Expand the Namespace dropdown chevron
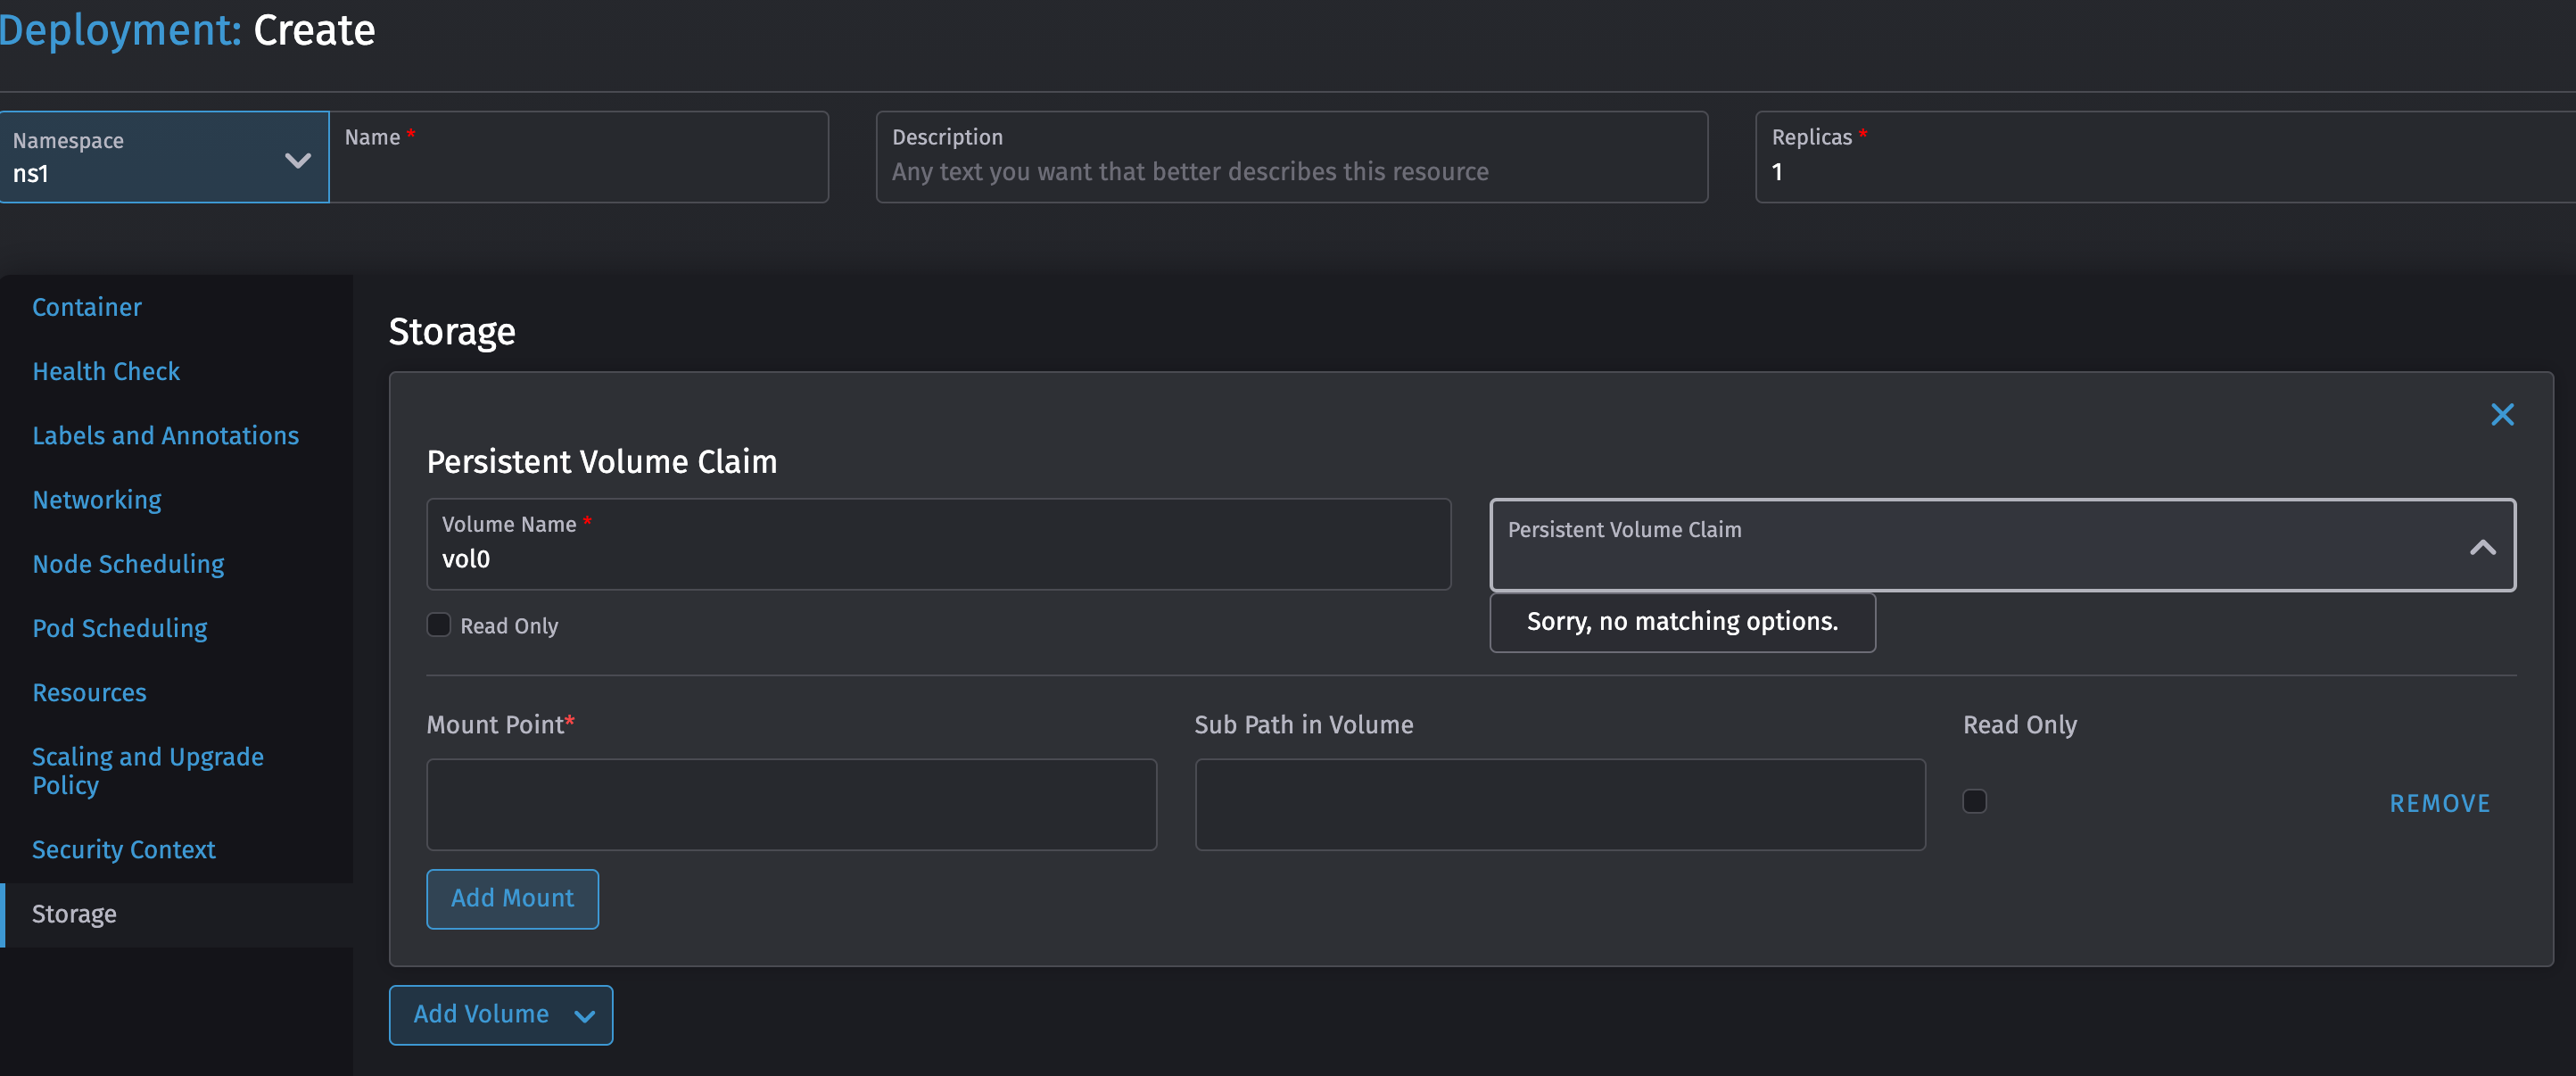Image resolution: width=2576 pixels, height=1076 pixels. click(296, 160)
